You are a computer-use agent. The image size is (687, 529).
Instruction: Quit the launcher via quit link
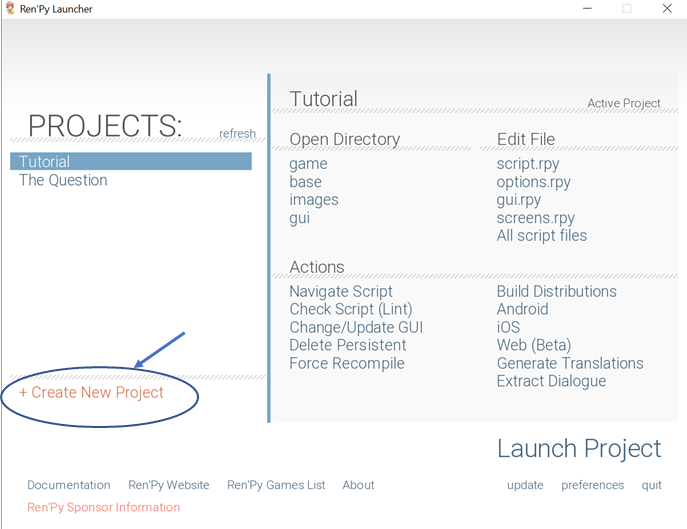click(652, 485)
